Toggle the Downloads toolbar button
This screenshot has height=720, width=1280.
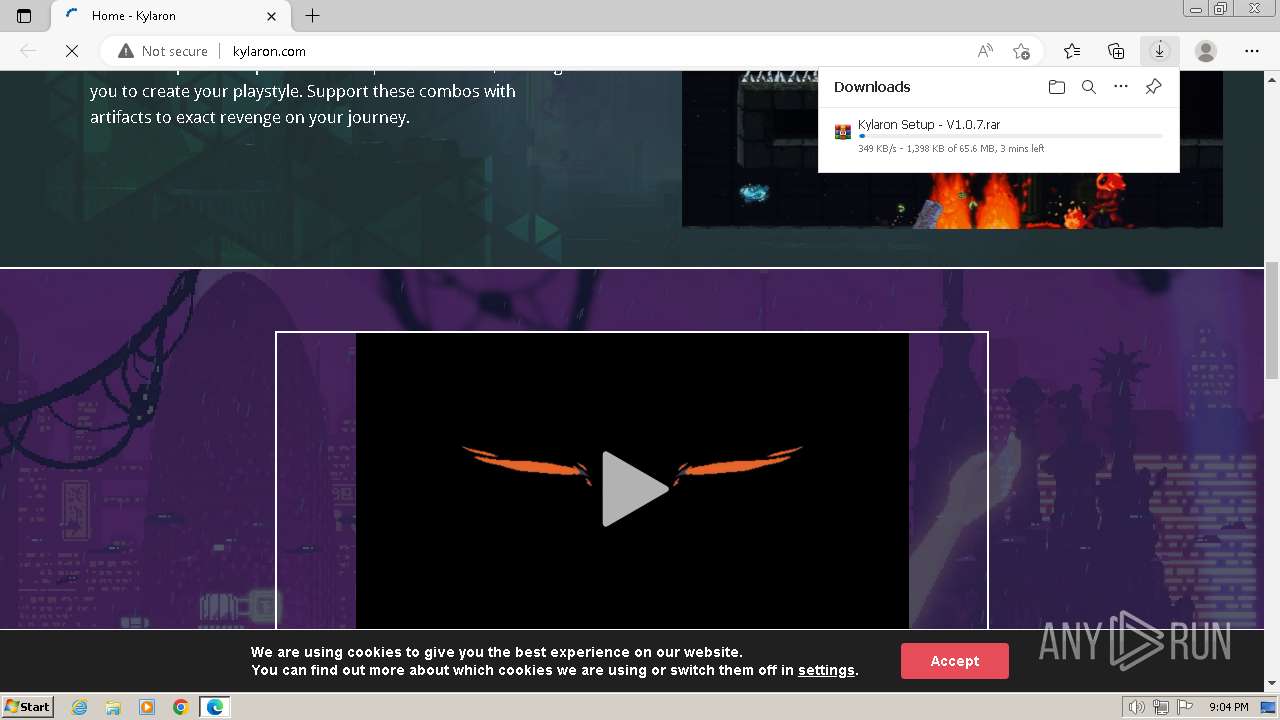(x=1160, y=51)
